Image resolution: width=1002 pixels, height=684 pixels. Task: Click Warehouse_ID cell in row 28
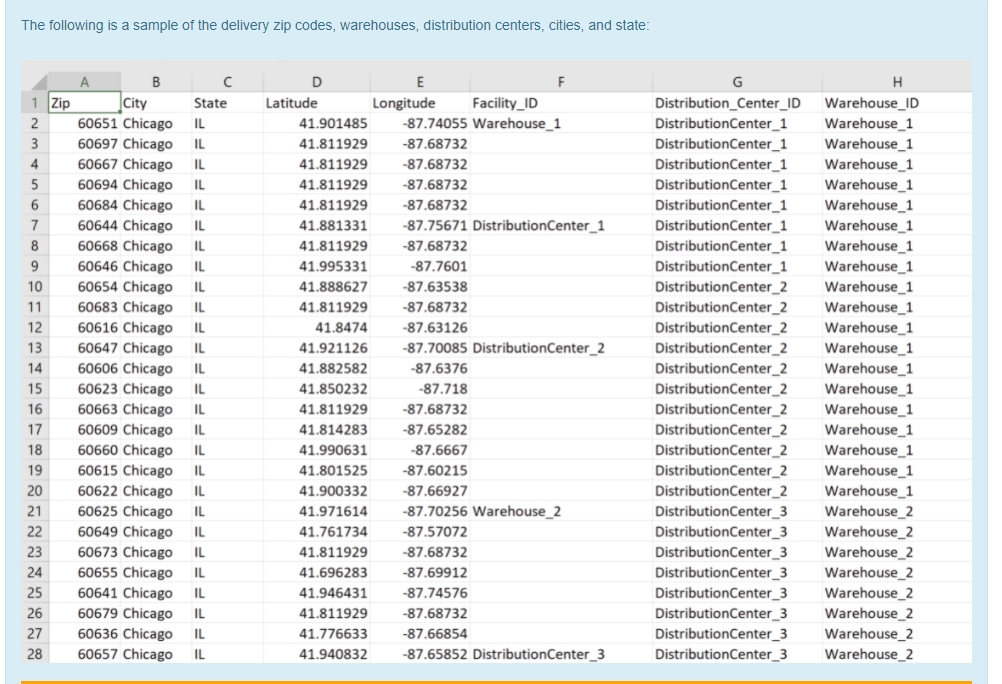(897, 654)
